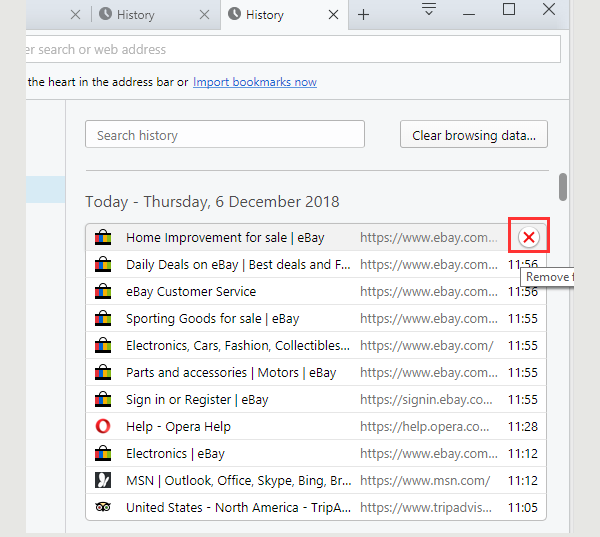Open Sign in or Register eBay entry
The height and width of the screenshot is (537, 600).
pos(197,400)
